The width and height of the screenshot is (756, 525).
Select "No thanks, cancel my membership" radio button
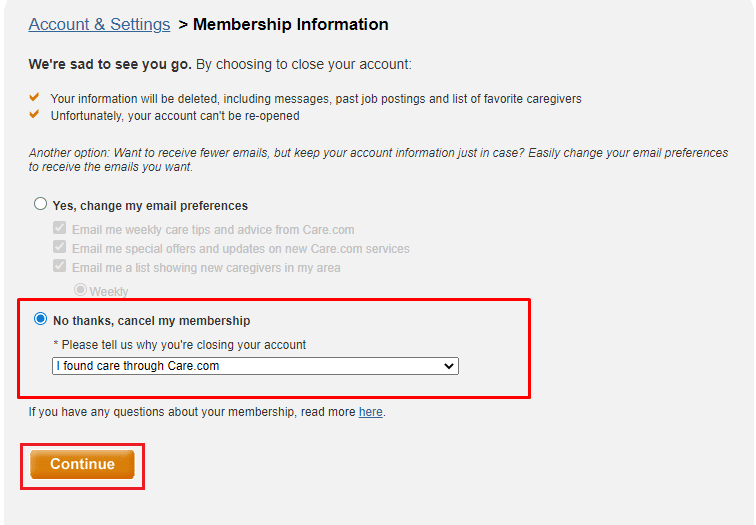40,319
